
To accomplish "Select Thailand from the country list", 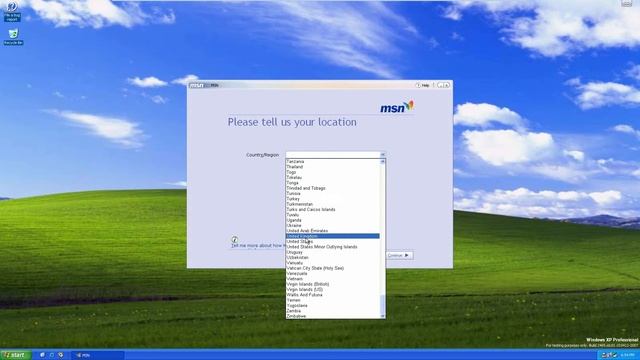I will pos(333,167).
